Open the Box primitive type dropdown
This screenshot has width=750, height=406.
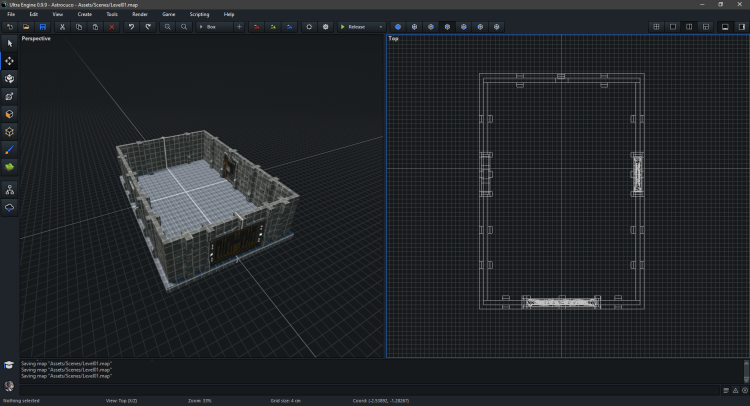click(214, 27)
